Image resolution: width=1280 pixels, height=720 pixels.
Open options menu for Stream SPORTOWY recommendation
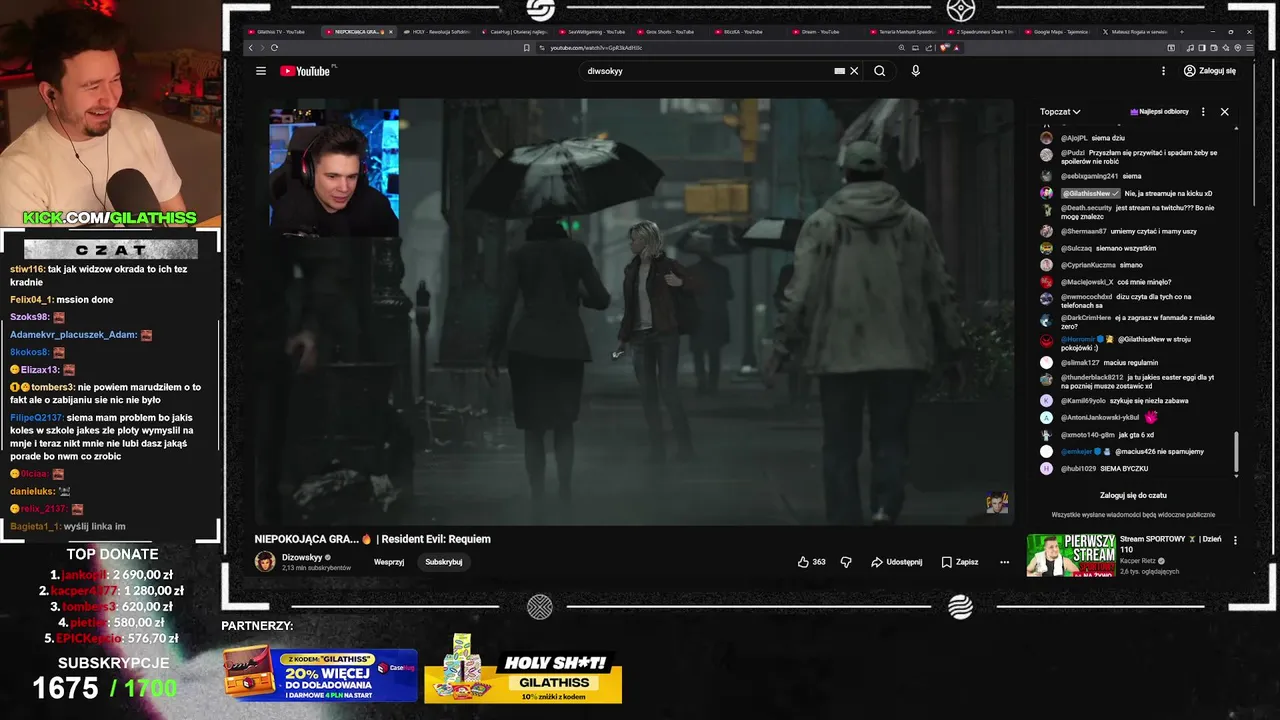tap(1235, 540)
